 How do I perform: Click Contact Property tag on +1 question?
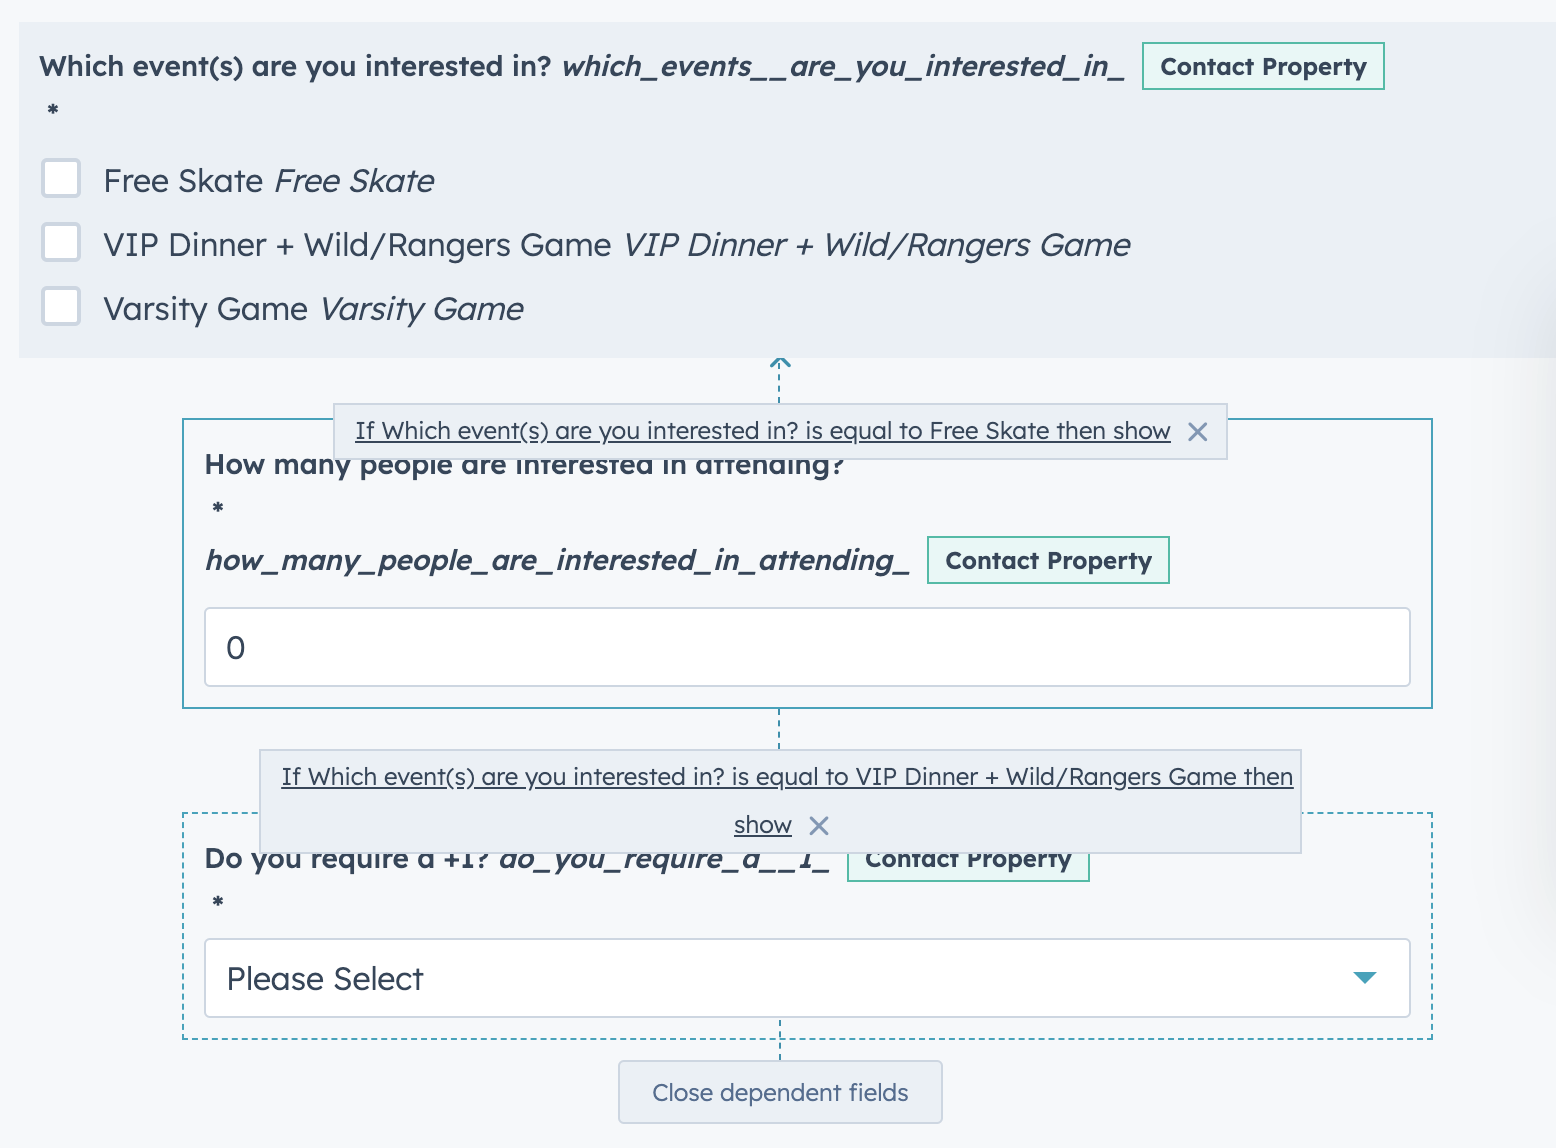point(967,858)
